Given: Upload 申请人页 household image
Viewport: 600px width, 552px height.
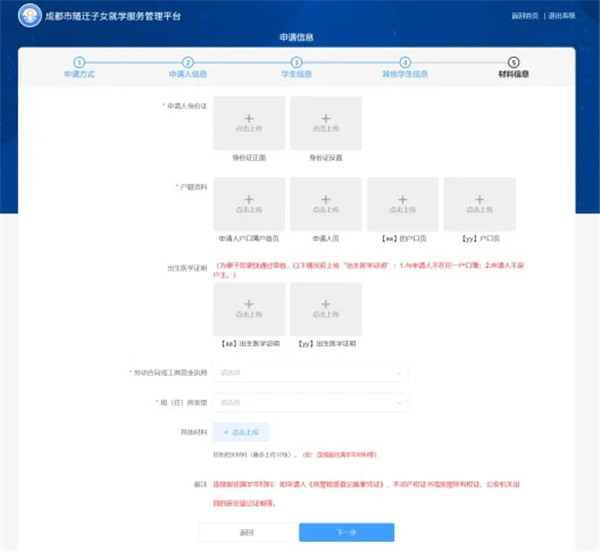Looking at the screenshot, I should pyautogui.click(x=326, y=204).
